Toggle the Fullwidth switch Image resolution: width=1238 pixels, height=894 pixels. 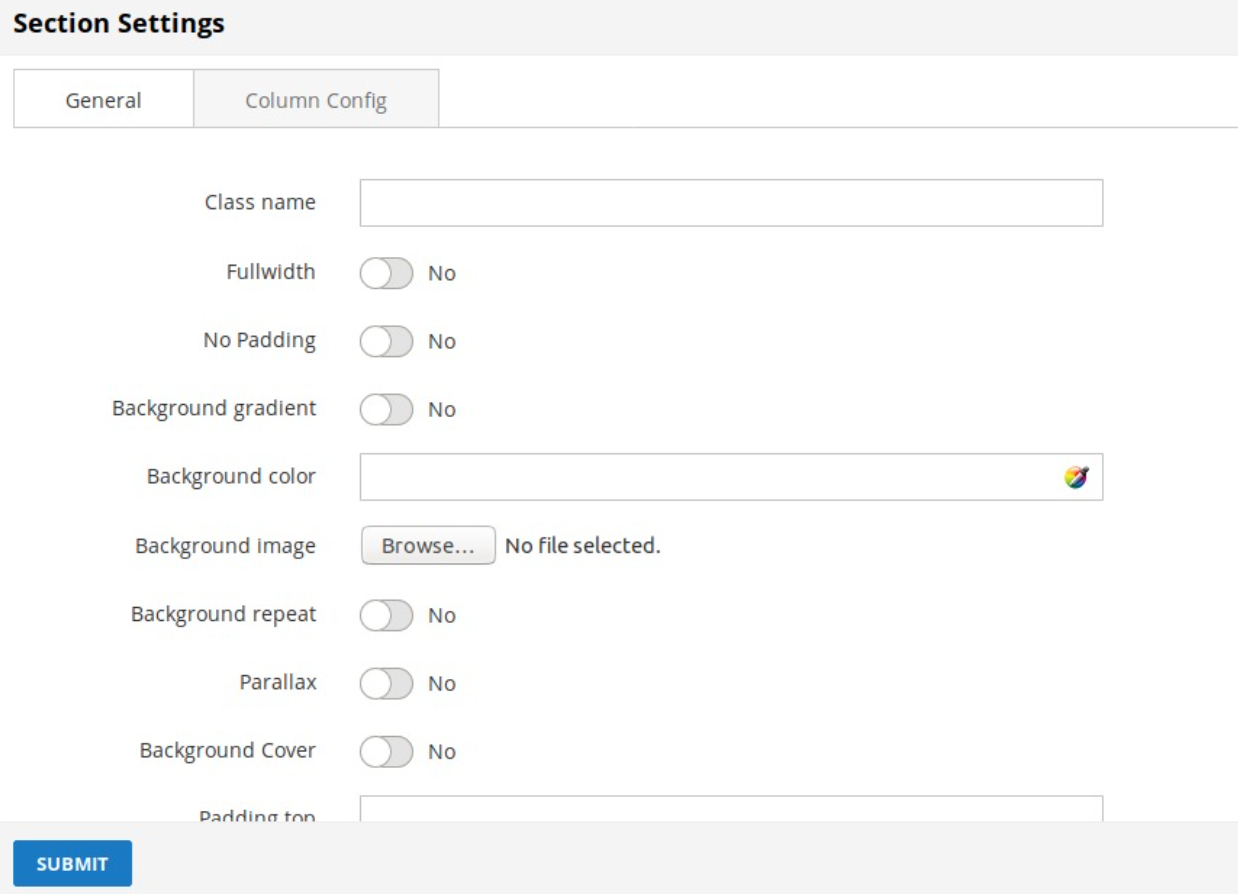tap(386, 273)
